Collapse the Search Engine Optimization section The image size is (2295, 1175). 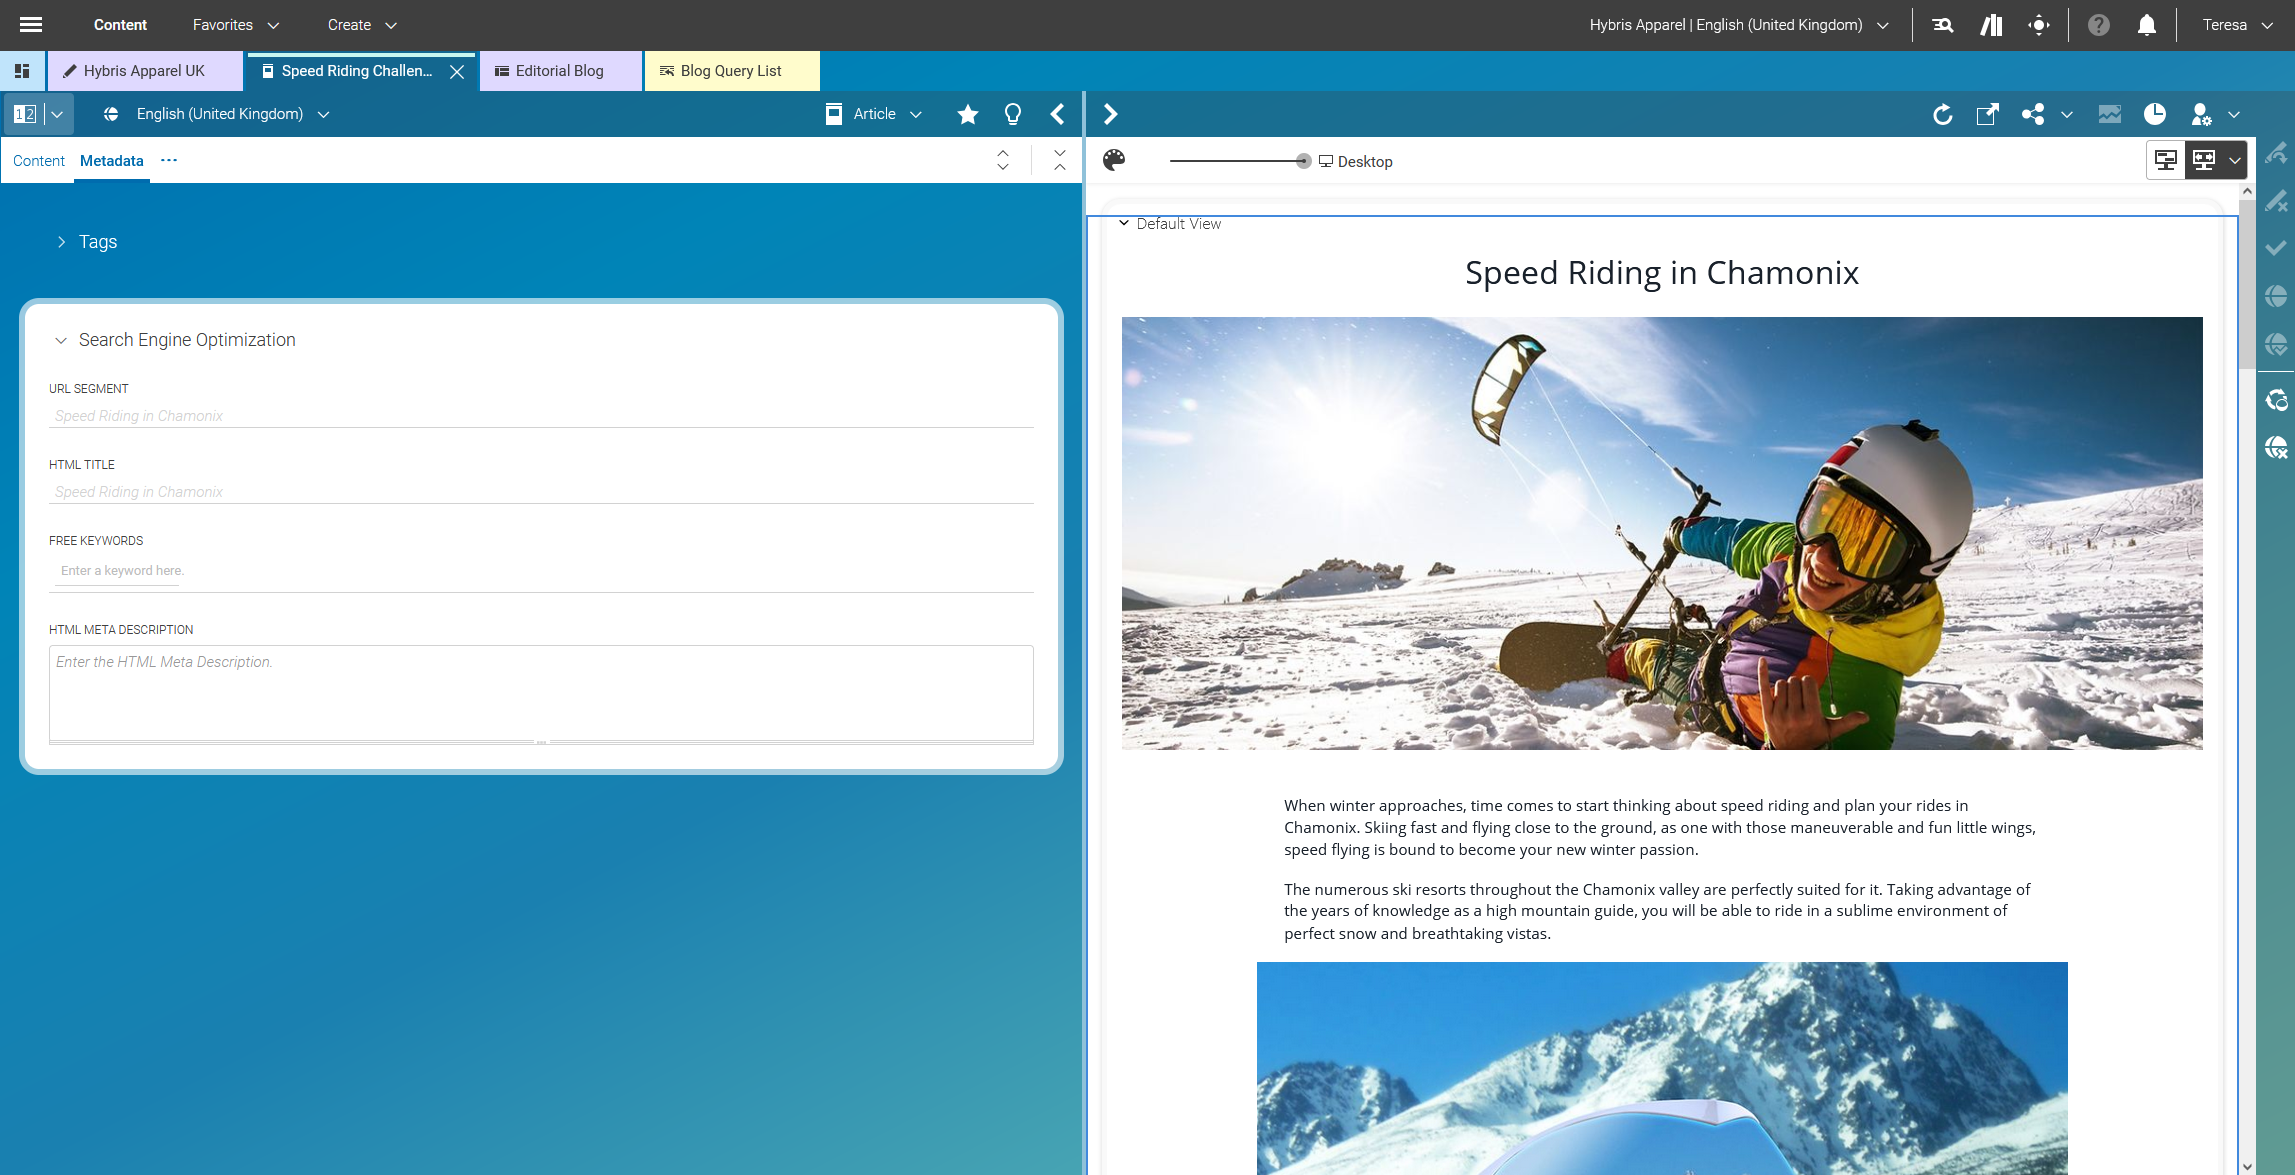point(186,339)
